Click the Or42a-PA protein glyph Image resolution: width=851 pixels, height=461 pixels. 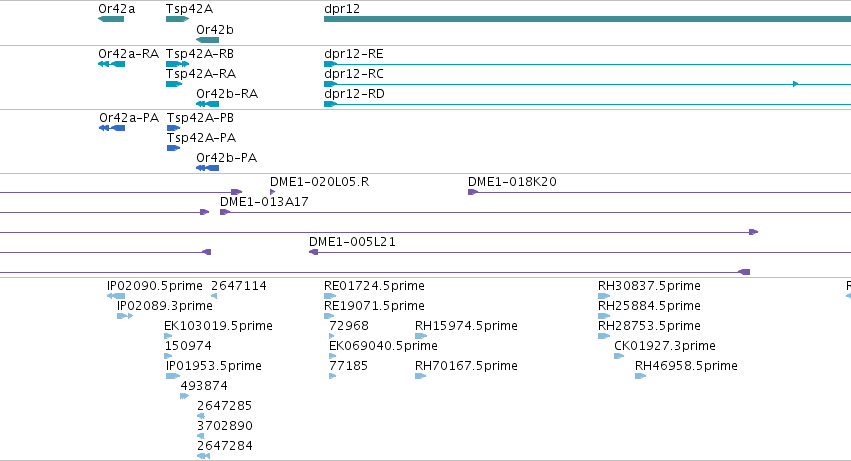112,128
